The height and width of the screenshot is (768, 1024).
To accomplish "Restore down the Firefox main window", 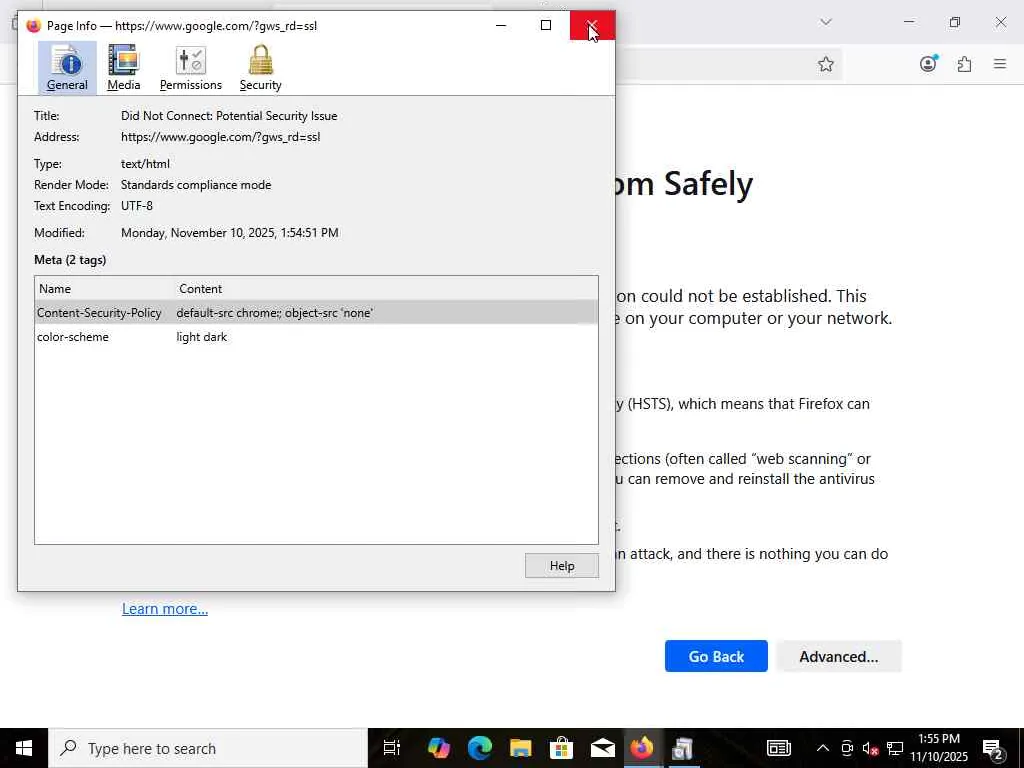I will 955,22.
